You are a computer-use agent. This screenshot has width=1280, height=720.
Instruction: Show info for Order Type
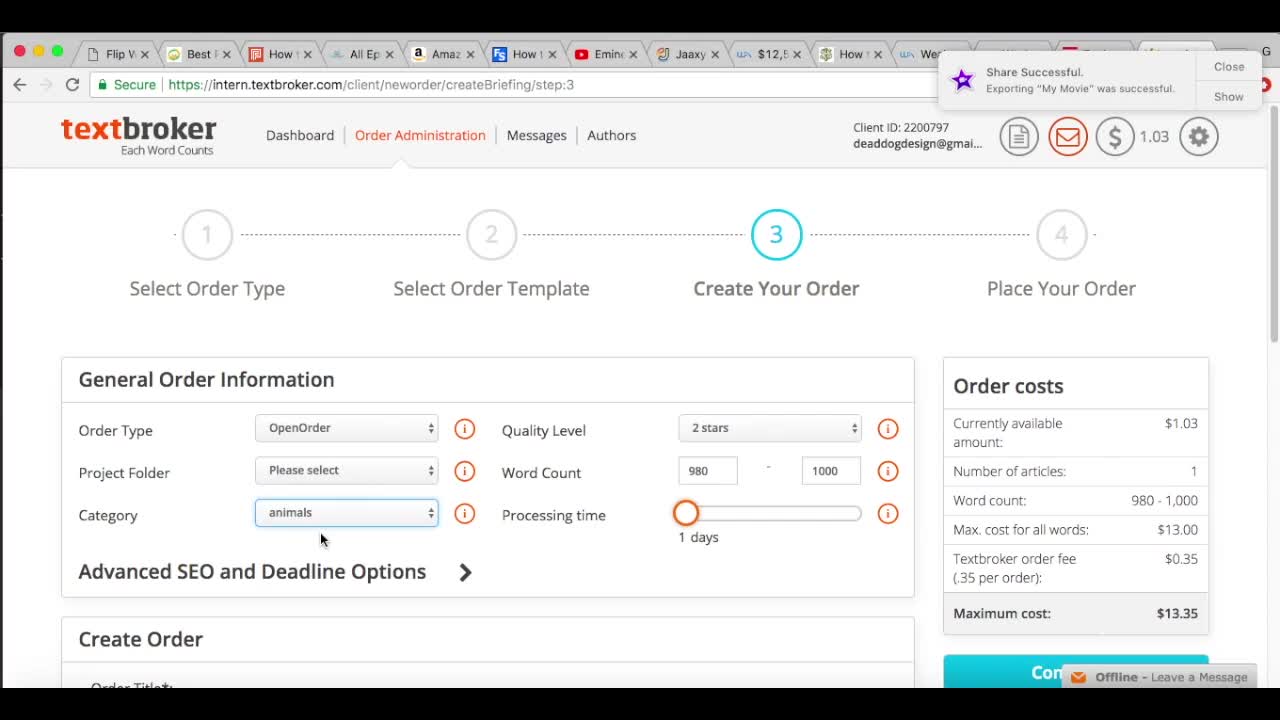click(x=465, y=429)
